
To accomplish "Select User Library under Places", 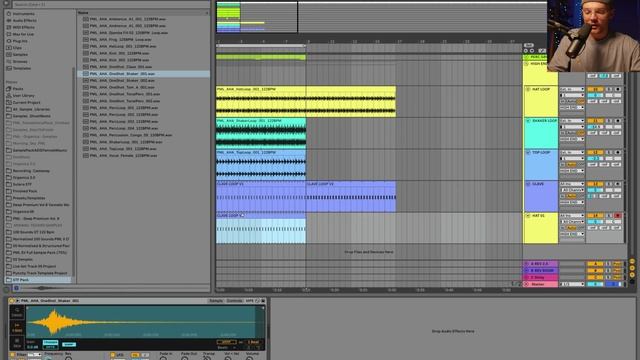I will 23,96.
